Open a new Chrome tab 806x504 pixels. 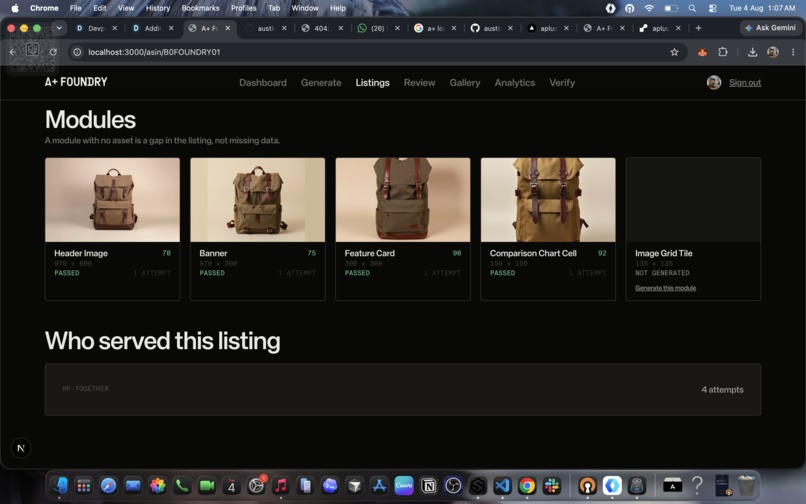698,28
